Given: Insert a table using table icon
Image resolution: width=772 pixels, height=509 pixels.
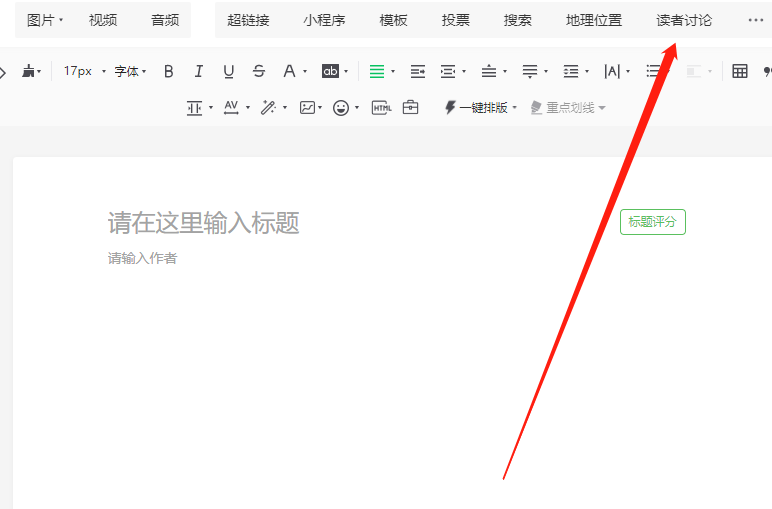Looking at the screenshot, I should click(740, 71).
